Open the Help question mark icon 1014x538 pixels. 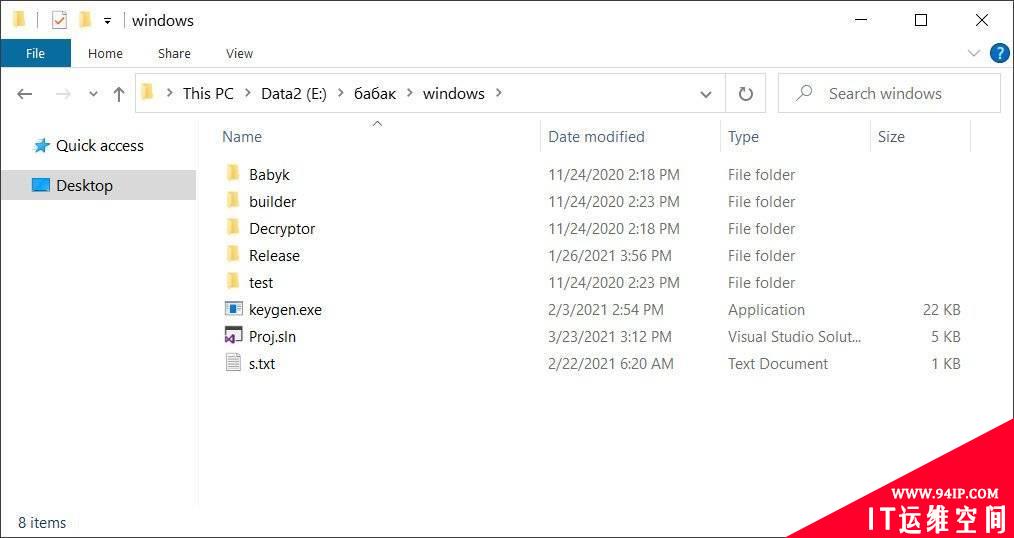pyautogui.click(x=1000, y=54)
